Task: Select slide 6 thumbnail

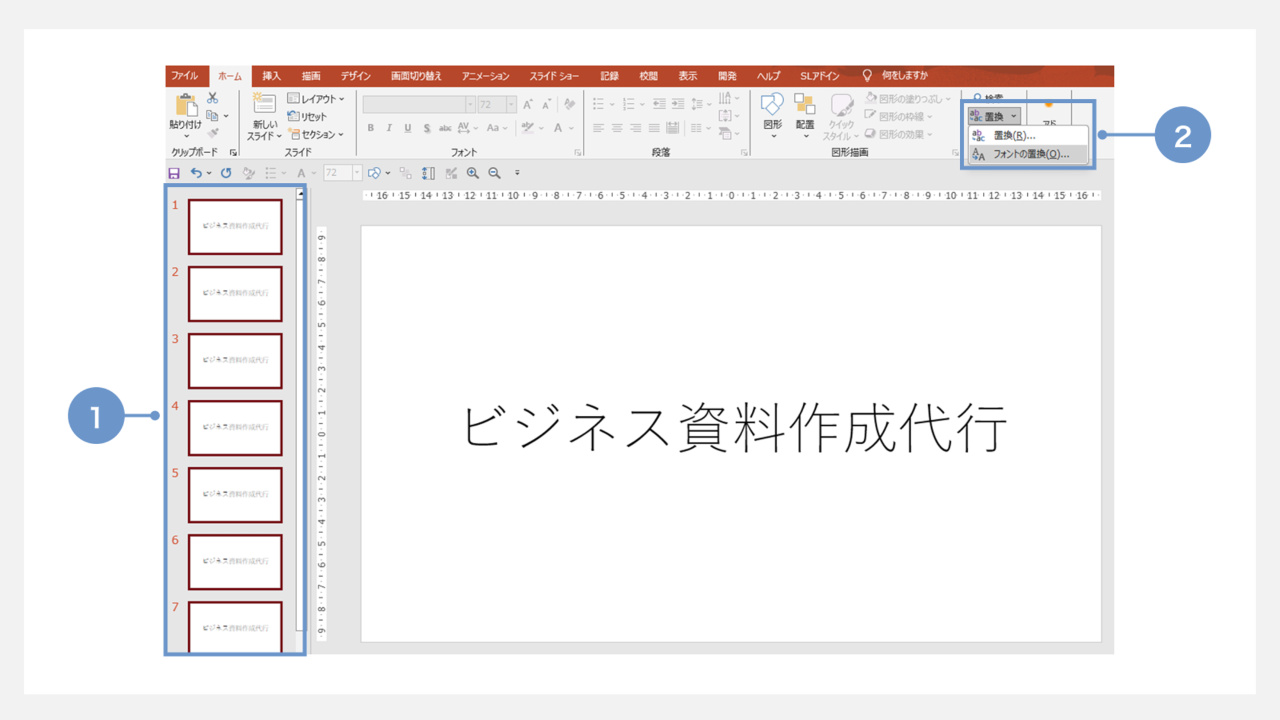Action: click(x=235, y=562)
